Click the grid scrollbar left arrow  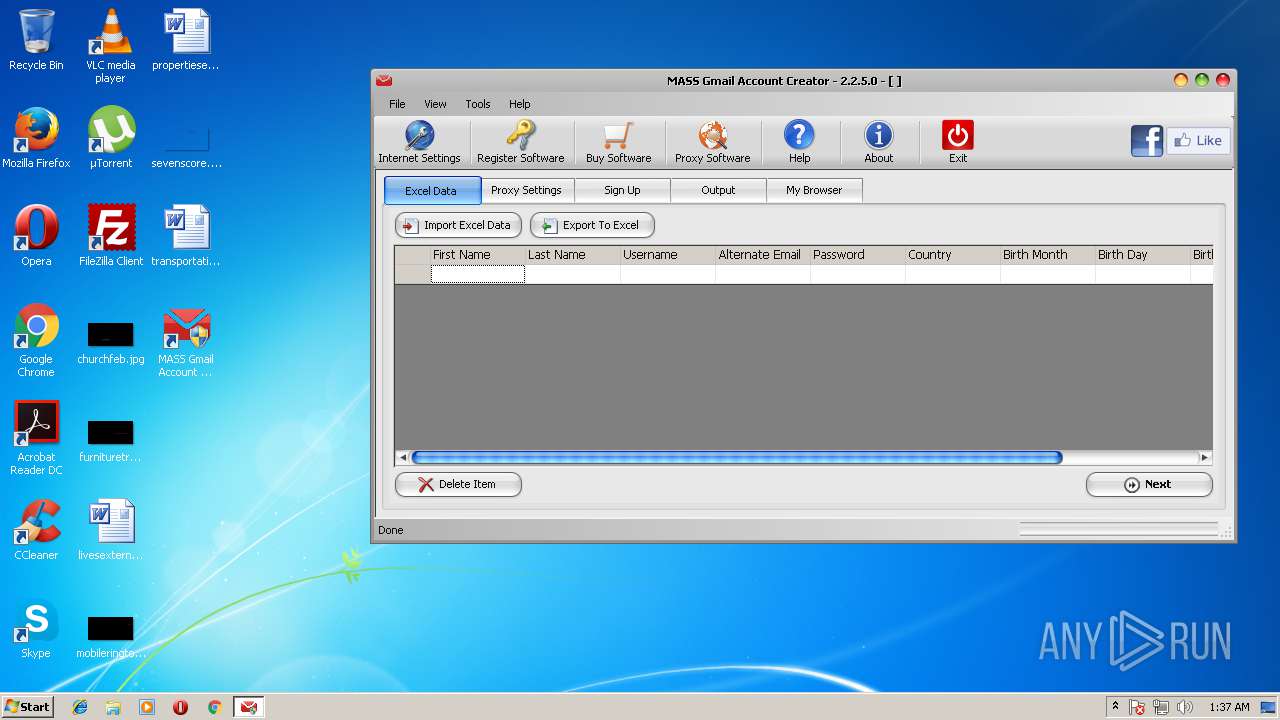click(x=403, y=458)
